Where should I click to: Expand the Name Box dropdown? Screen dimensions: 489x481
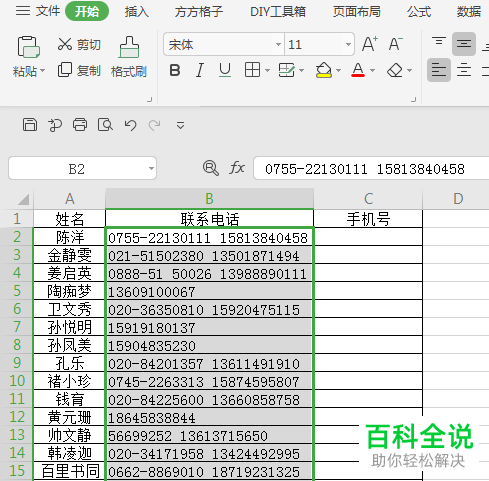[x=151, y=168]
